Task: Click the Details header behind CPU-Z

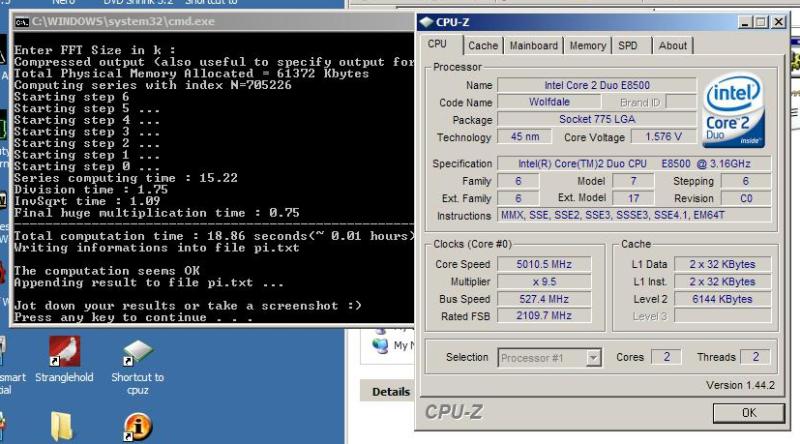Action: pyautogui.click(x=391, y=392)
